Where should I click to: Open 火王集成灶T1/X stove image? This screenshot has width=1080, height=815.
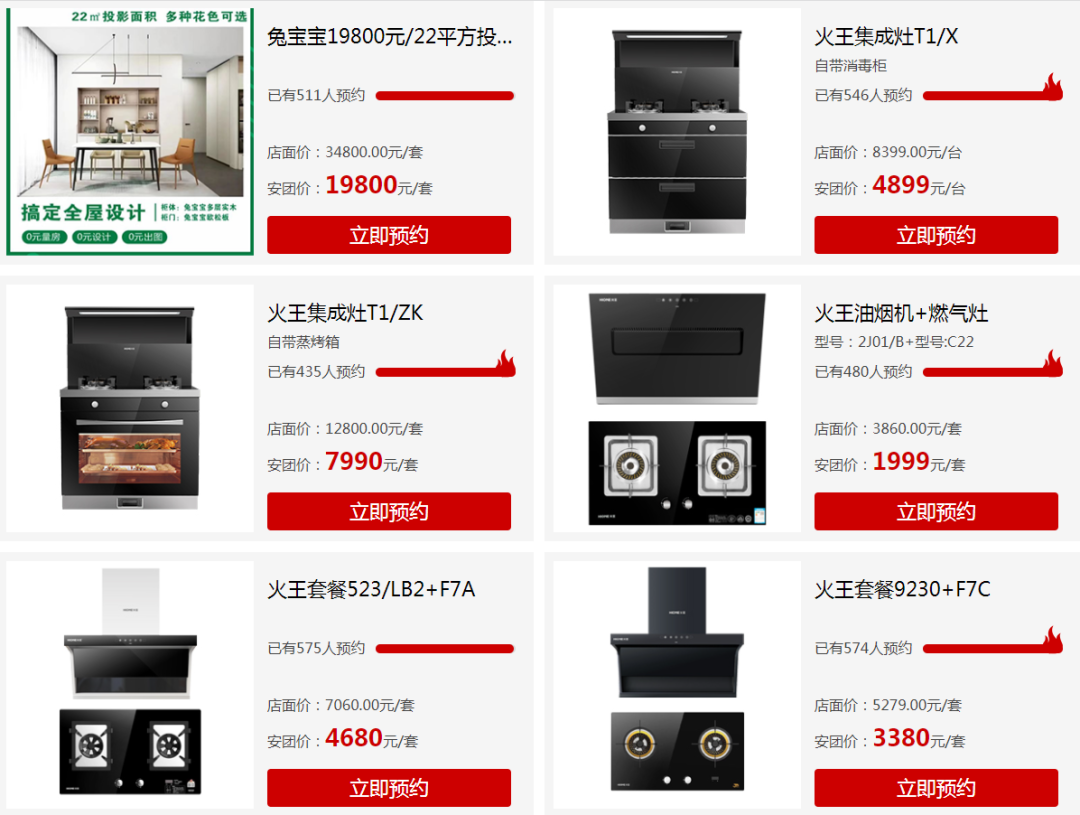pos(677,132)
